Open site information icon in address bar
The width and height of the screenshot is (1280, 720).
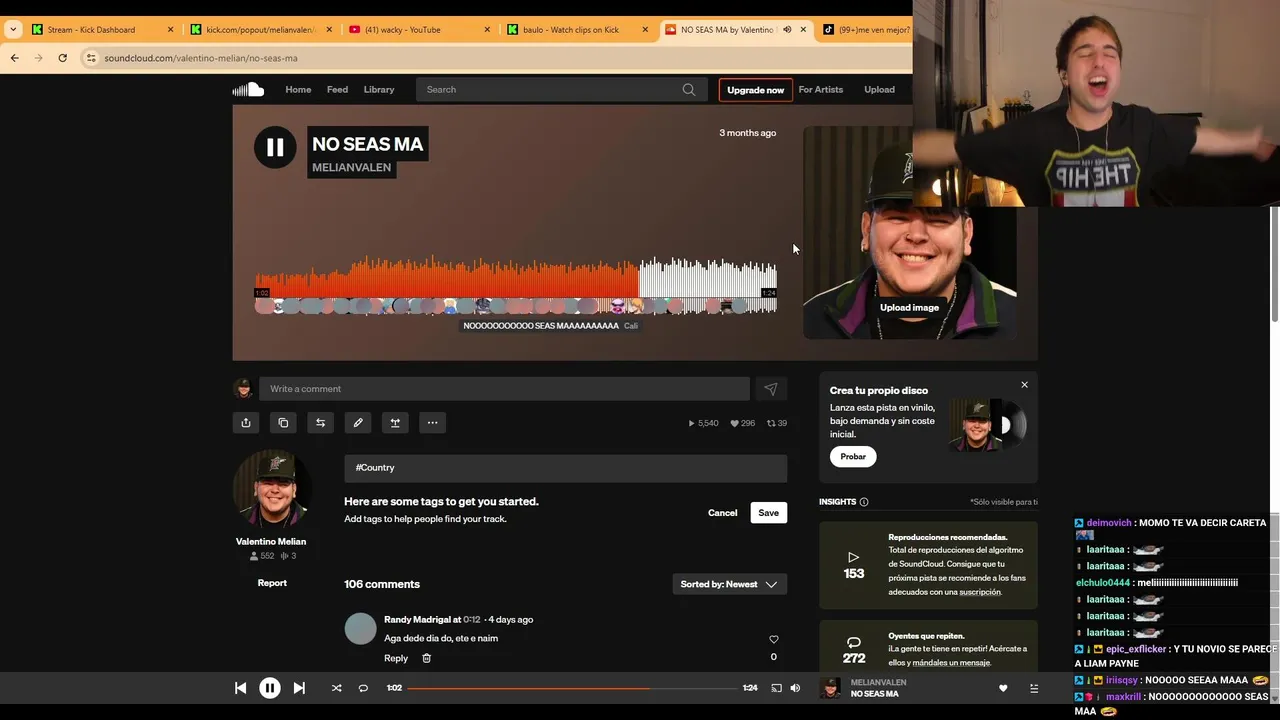(91, 58)
